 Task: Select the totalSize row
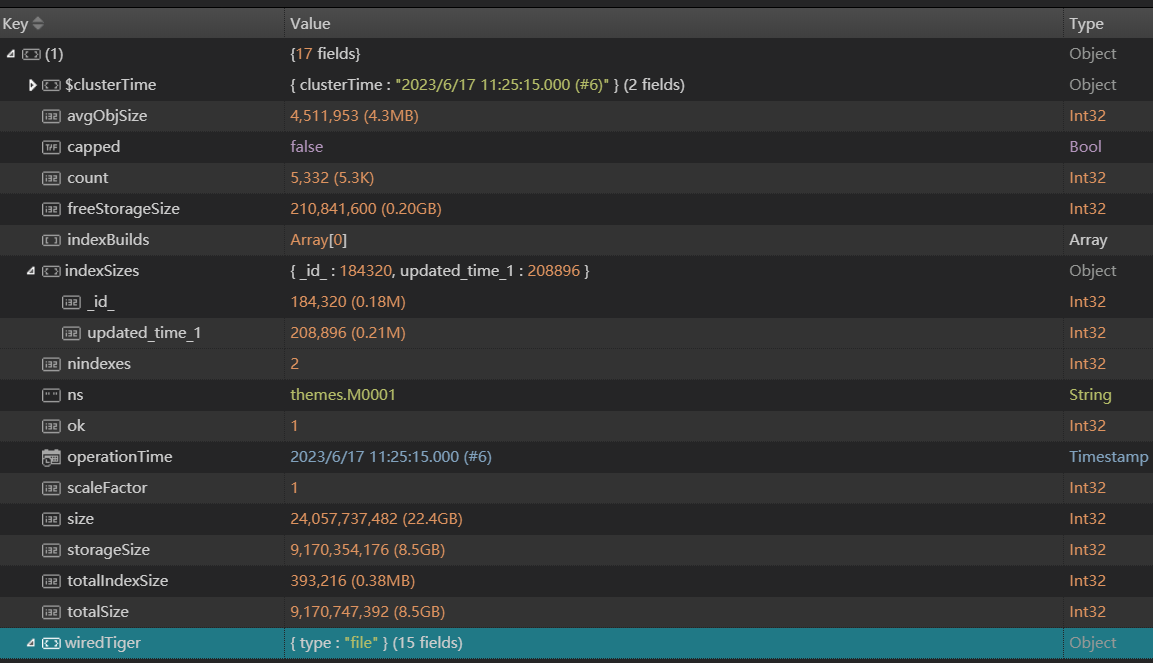pos(98,612)
